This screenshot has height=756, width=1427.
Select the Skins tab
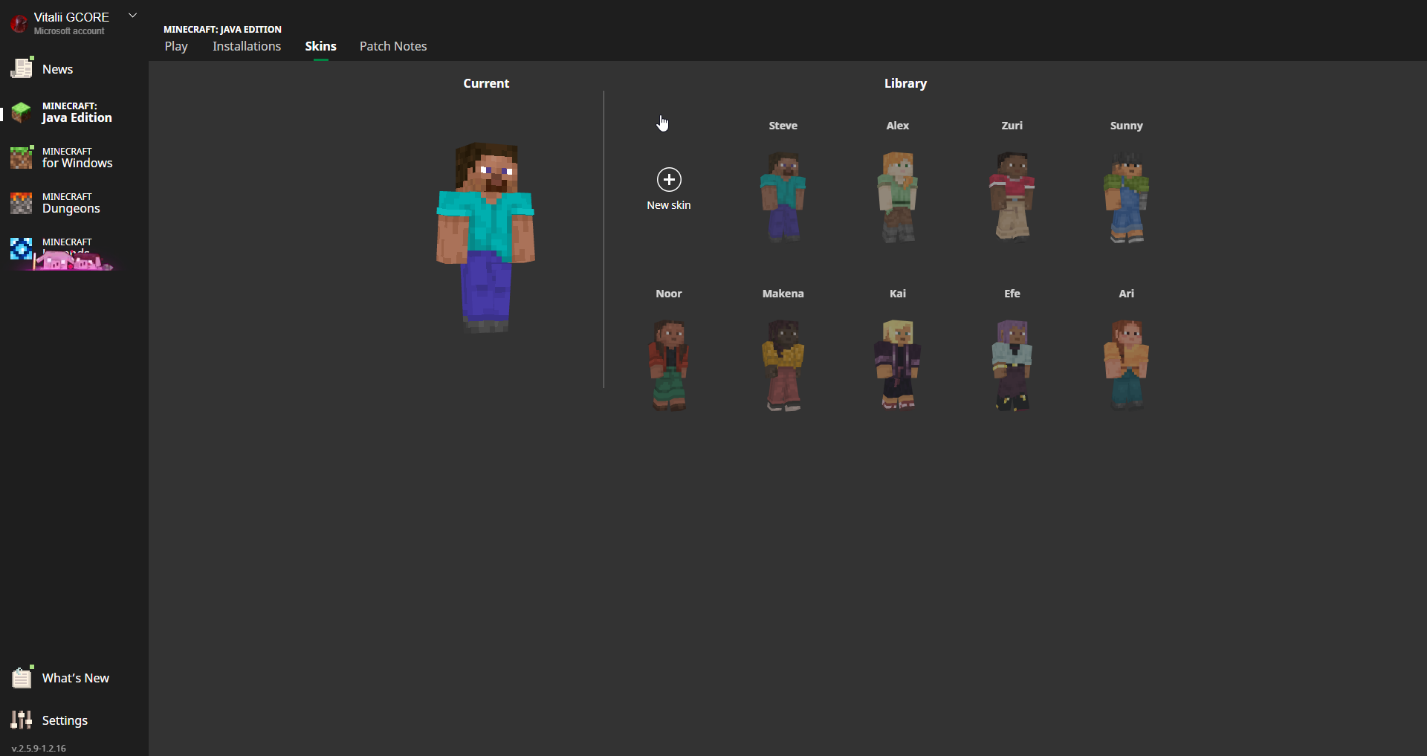pos(321,46)
